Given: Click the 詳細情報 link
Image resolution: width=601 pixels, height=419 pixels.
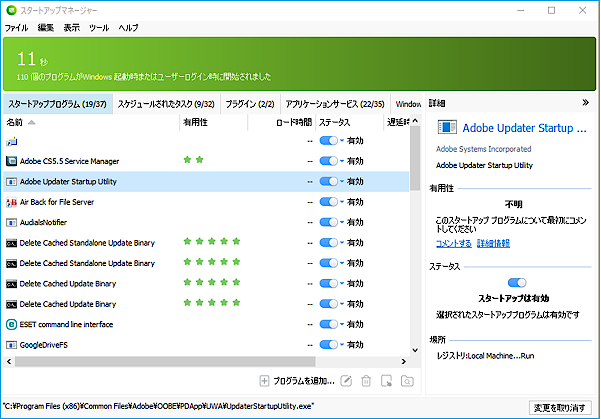Looking at the screenshot, I should click(x=493, y=243).
